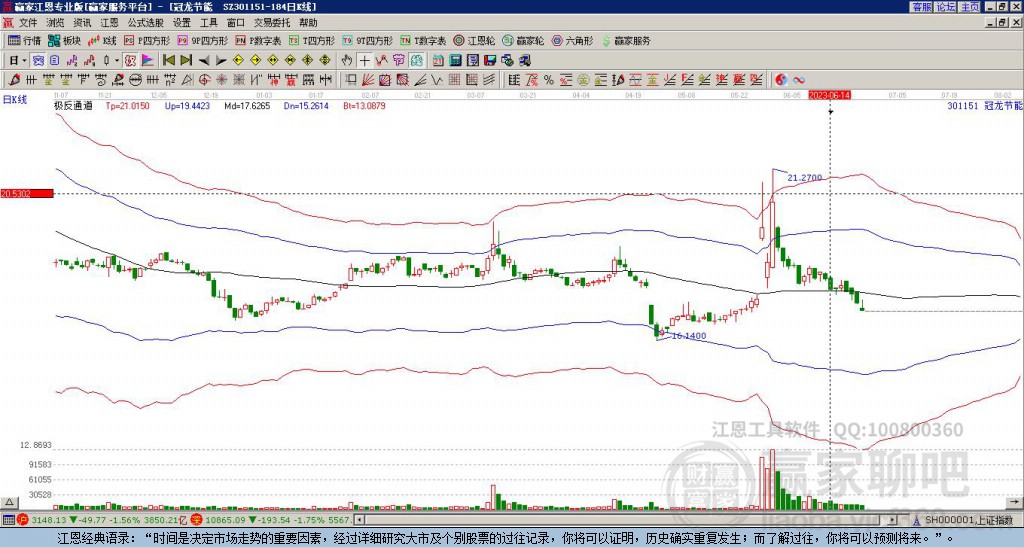Click the floppy disk save icon
Screen dimensions: 1024x548
pyautogui.click(x=490, y=60)
